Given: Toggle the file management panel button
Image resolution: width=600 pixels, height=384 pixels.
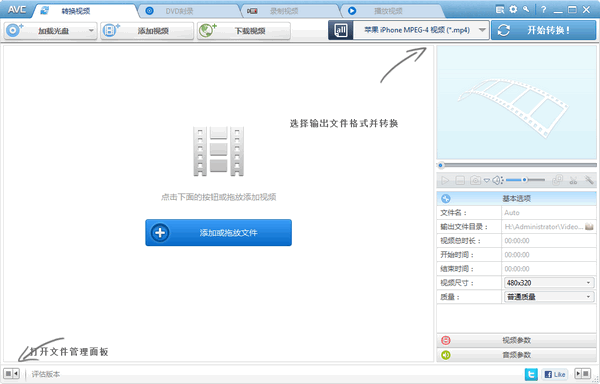Looking at the screenshot, I should coord(11,373).
